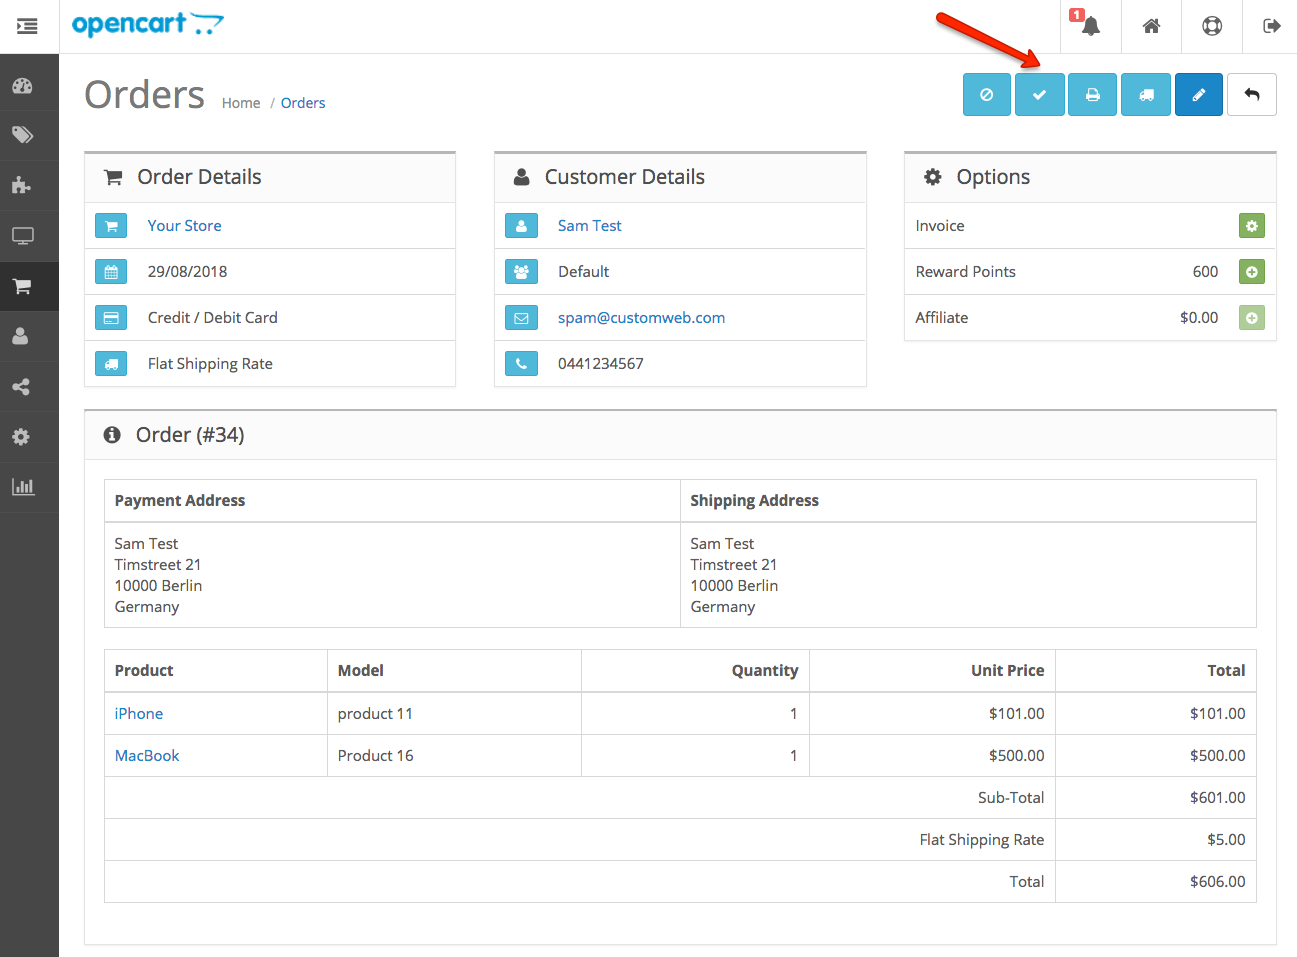Edit the order with pencil button
This screenshot has width=1297, height=957.
coord(1198,95)
